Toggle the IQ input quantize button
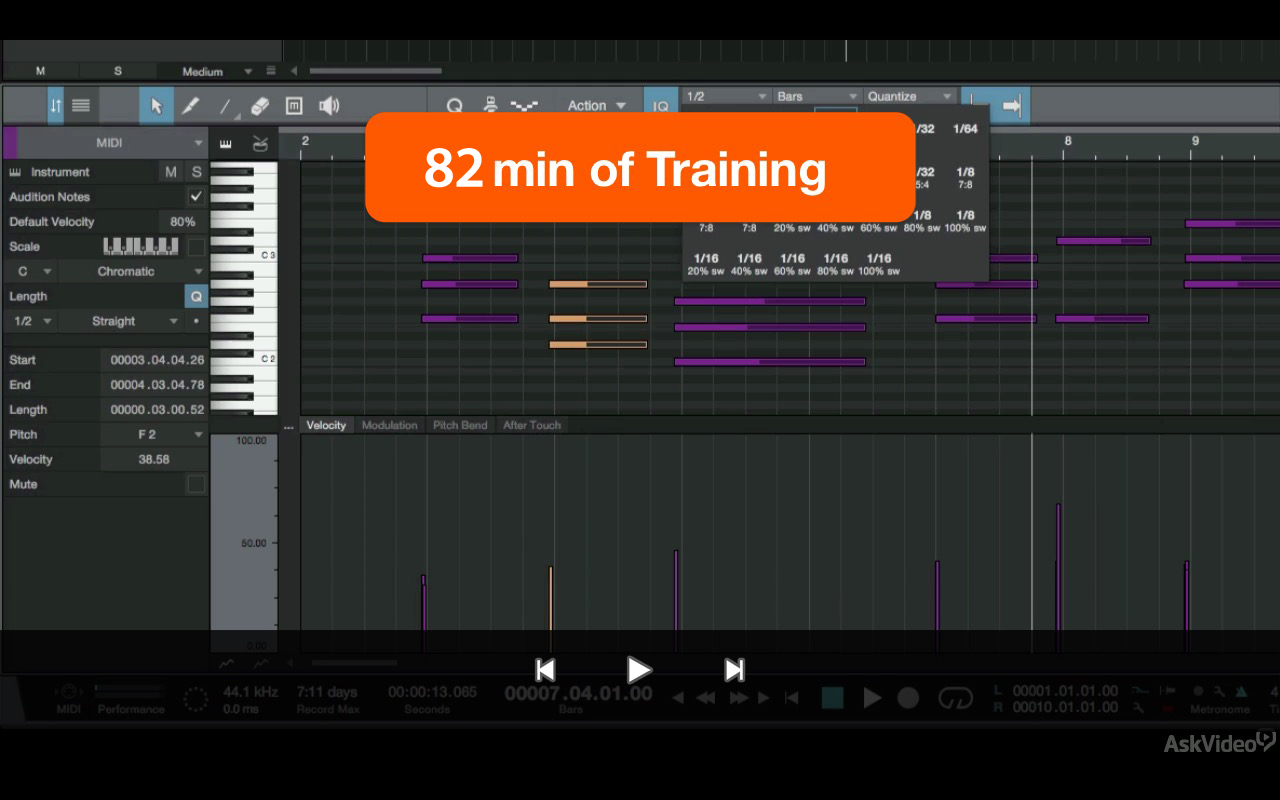Viewport: 1280px width, 800px height. [x=660, y=106]
